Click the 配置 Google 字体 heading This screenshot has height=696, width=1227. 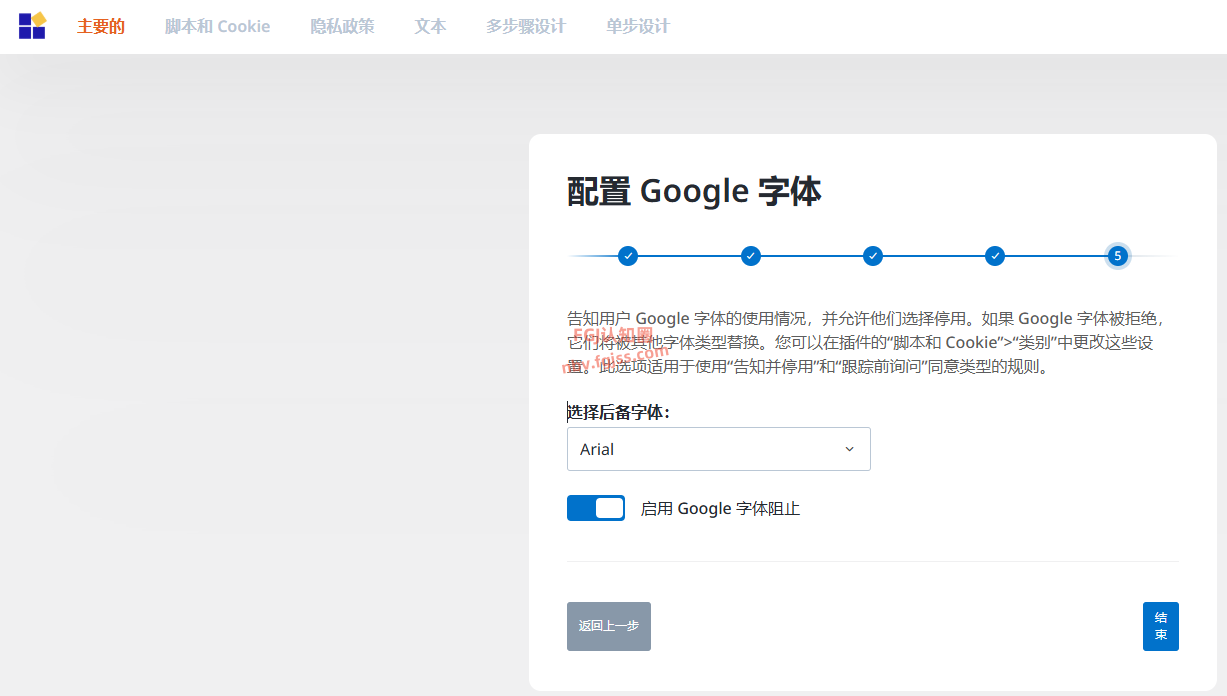tap(694, 191)
